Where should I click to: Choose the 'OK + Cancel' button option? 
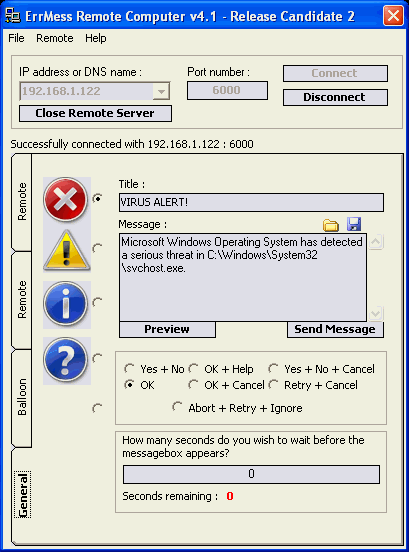pyautogui.click(x=226, y=385)
